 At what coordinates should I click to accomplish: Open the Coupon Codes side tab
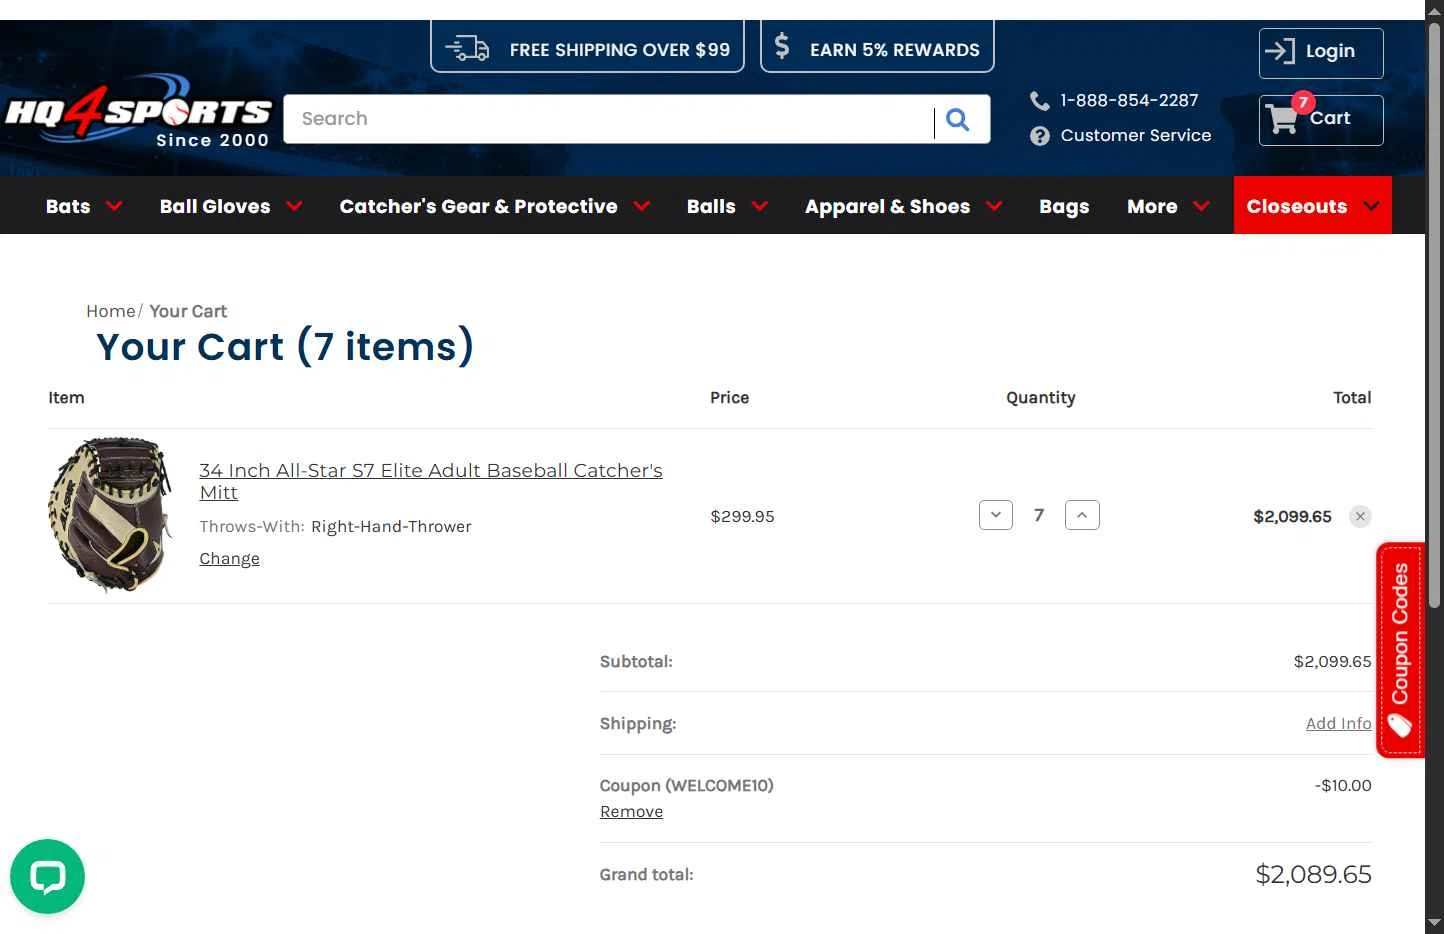pyautogui.click(x=1400, y=650)
